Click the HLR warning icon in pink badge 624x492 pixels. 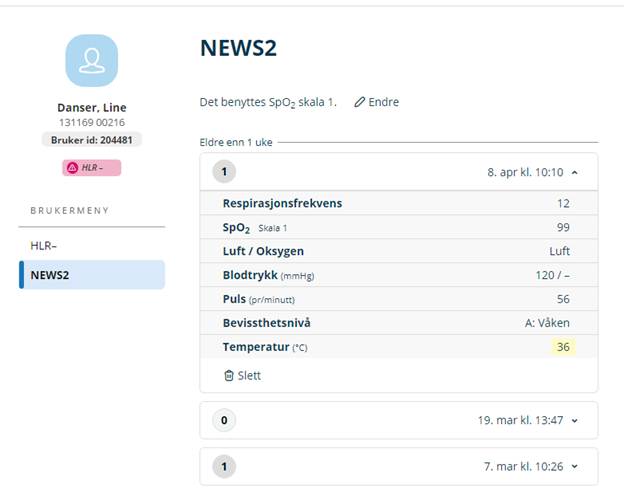pyautogui.click(x=73, y=168)
